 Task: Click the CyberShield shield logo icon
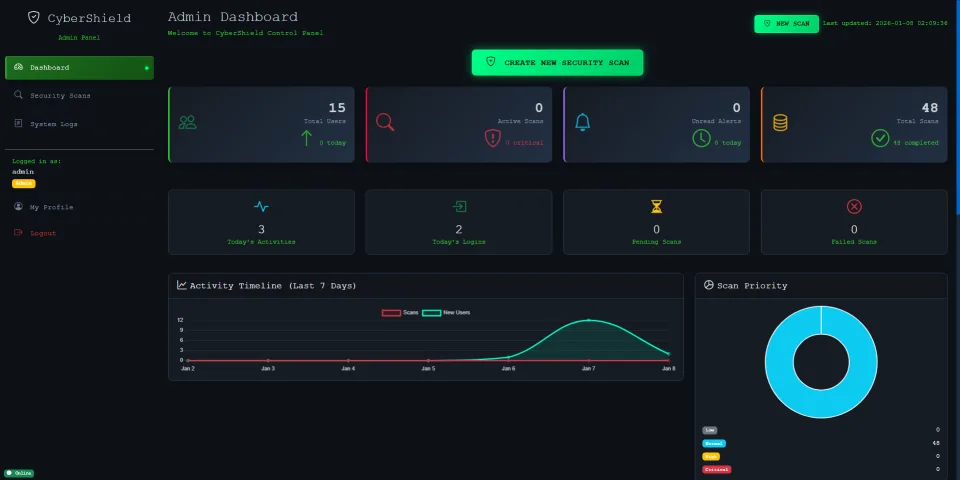(x=34, y=18)
